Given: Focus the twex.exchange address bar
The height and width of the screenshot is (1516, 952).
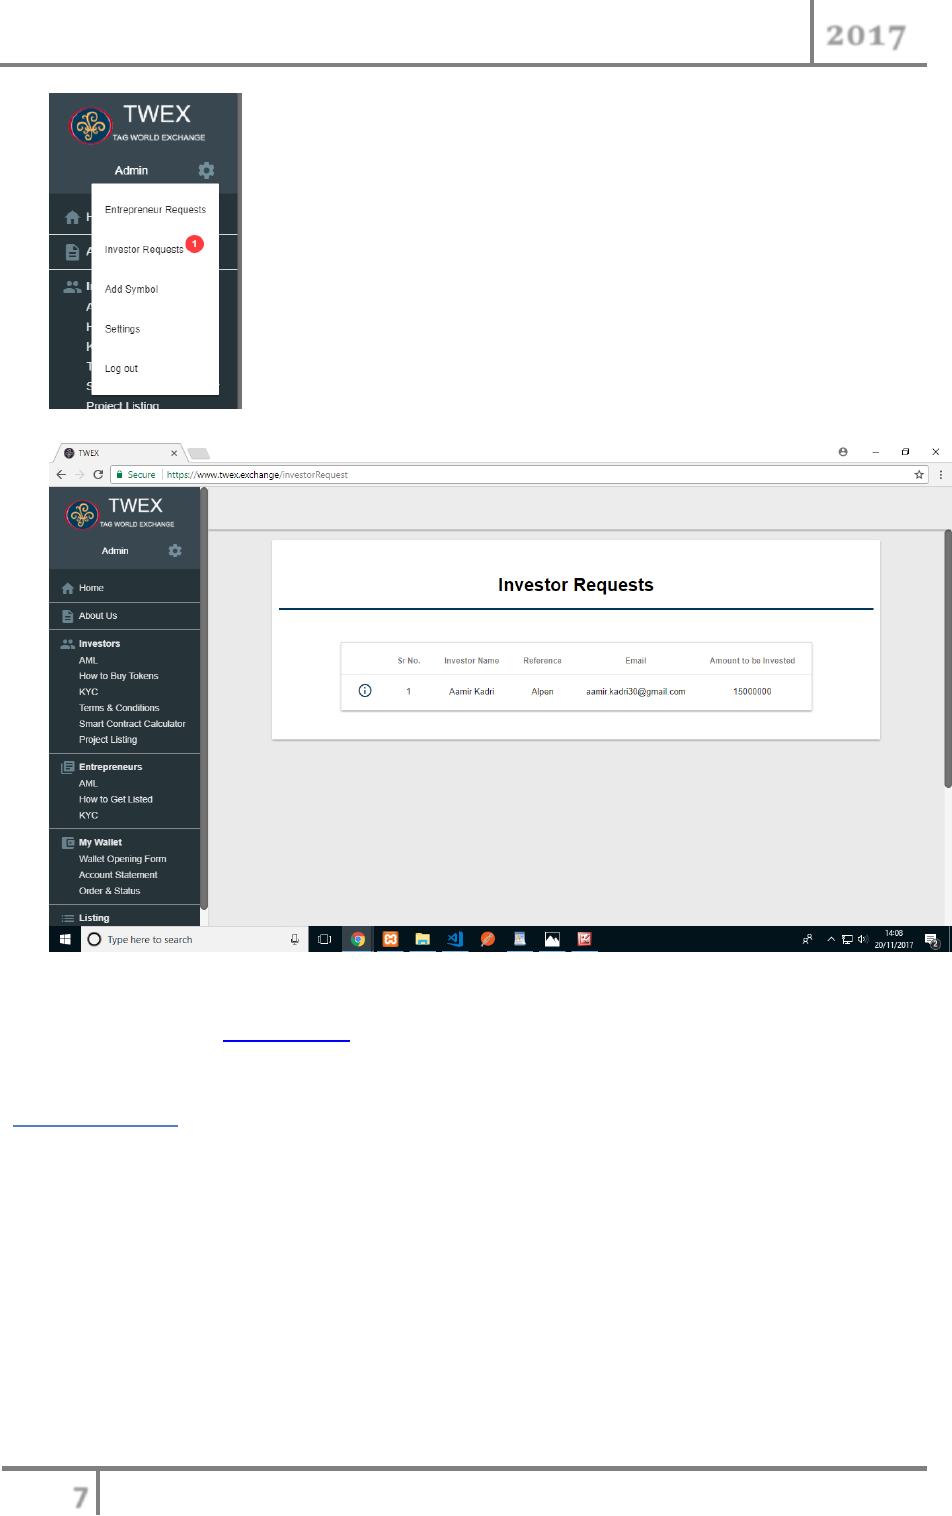Looking at the screenshot, I should 520,475.
